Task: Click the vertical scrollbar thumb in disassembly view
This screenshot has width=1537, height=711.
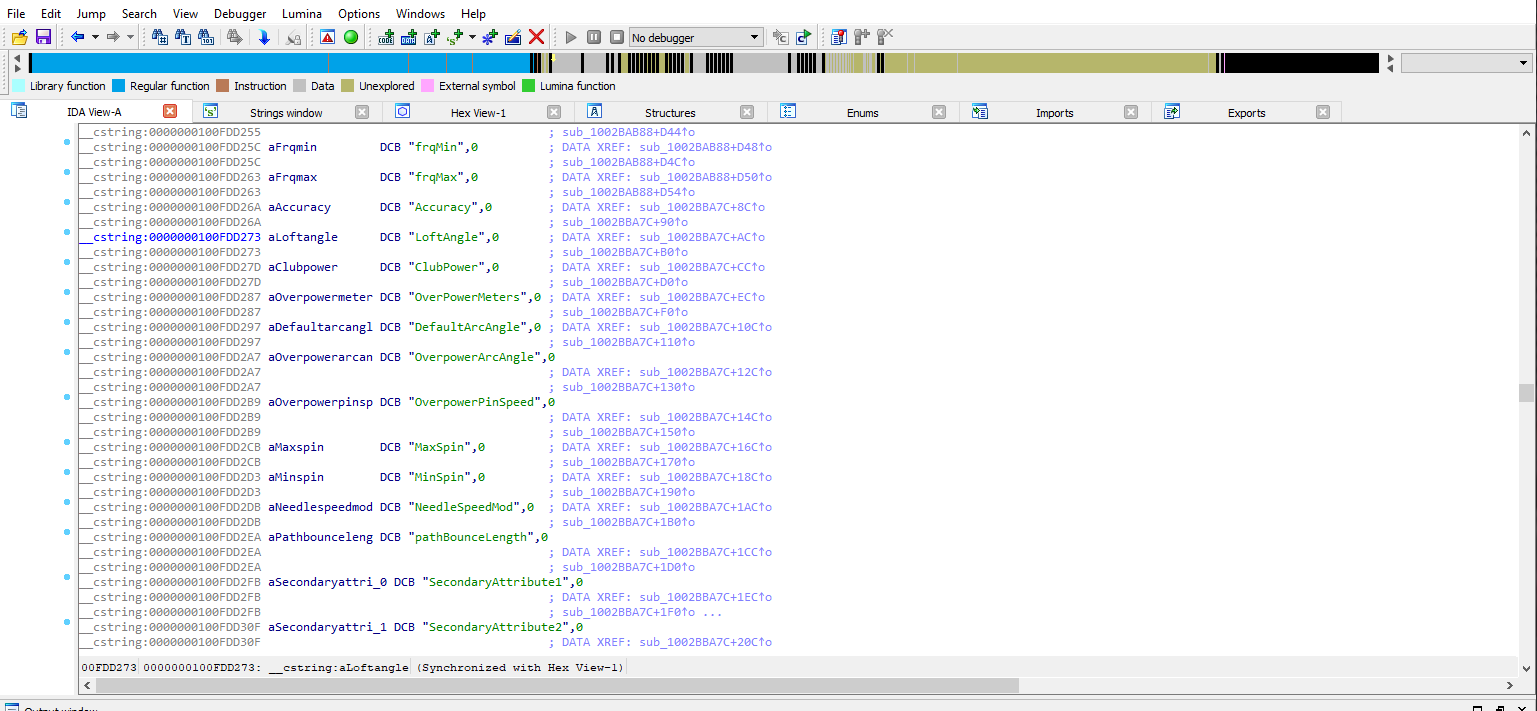Action: click(1526, 392)
